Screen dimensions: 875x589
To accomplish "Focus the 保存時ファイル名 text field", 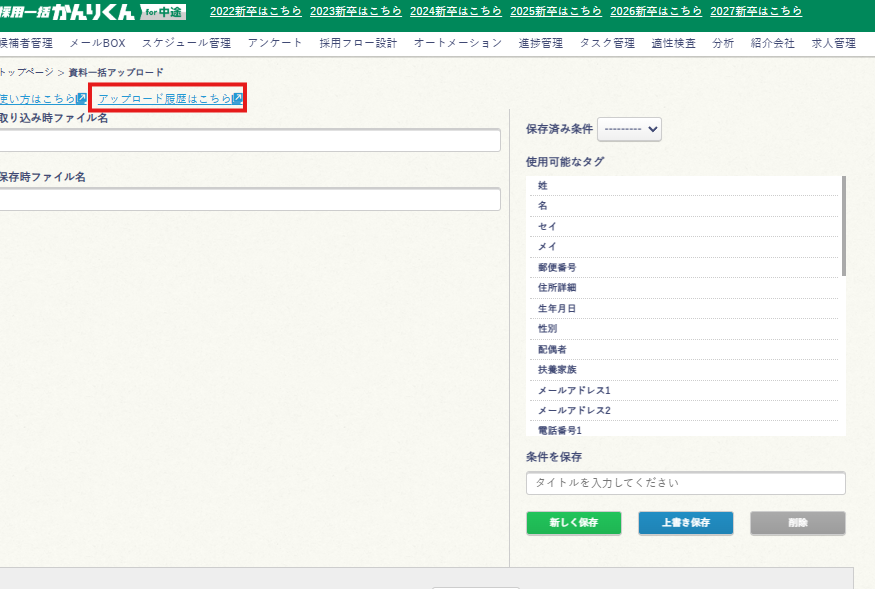I will [x=248, y=199].
